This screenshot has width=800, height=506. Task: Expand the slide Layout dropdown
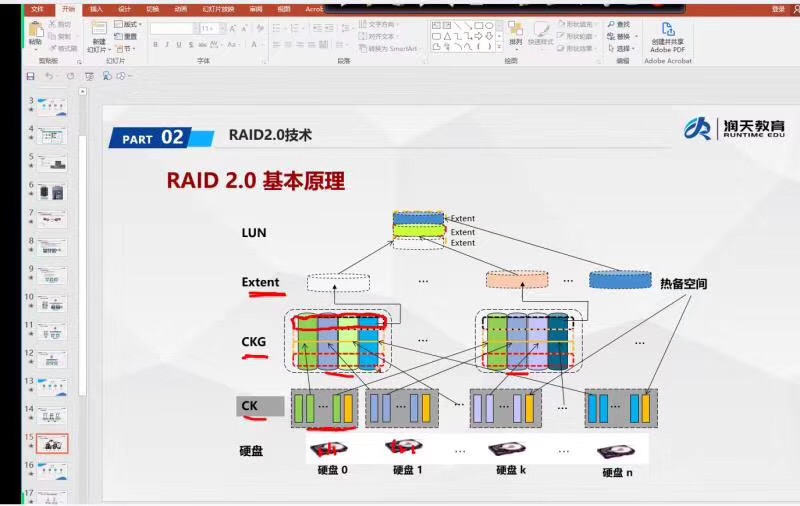coord(129,24)
